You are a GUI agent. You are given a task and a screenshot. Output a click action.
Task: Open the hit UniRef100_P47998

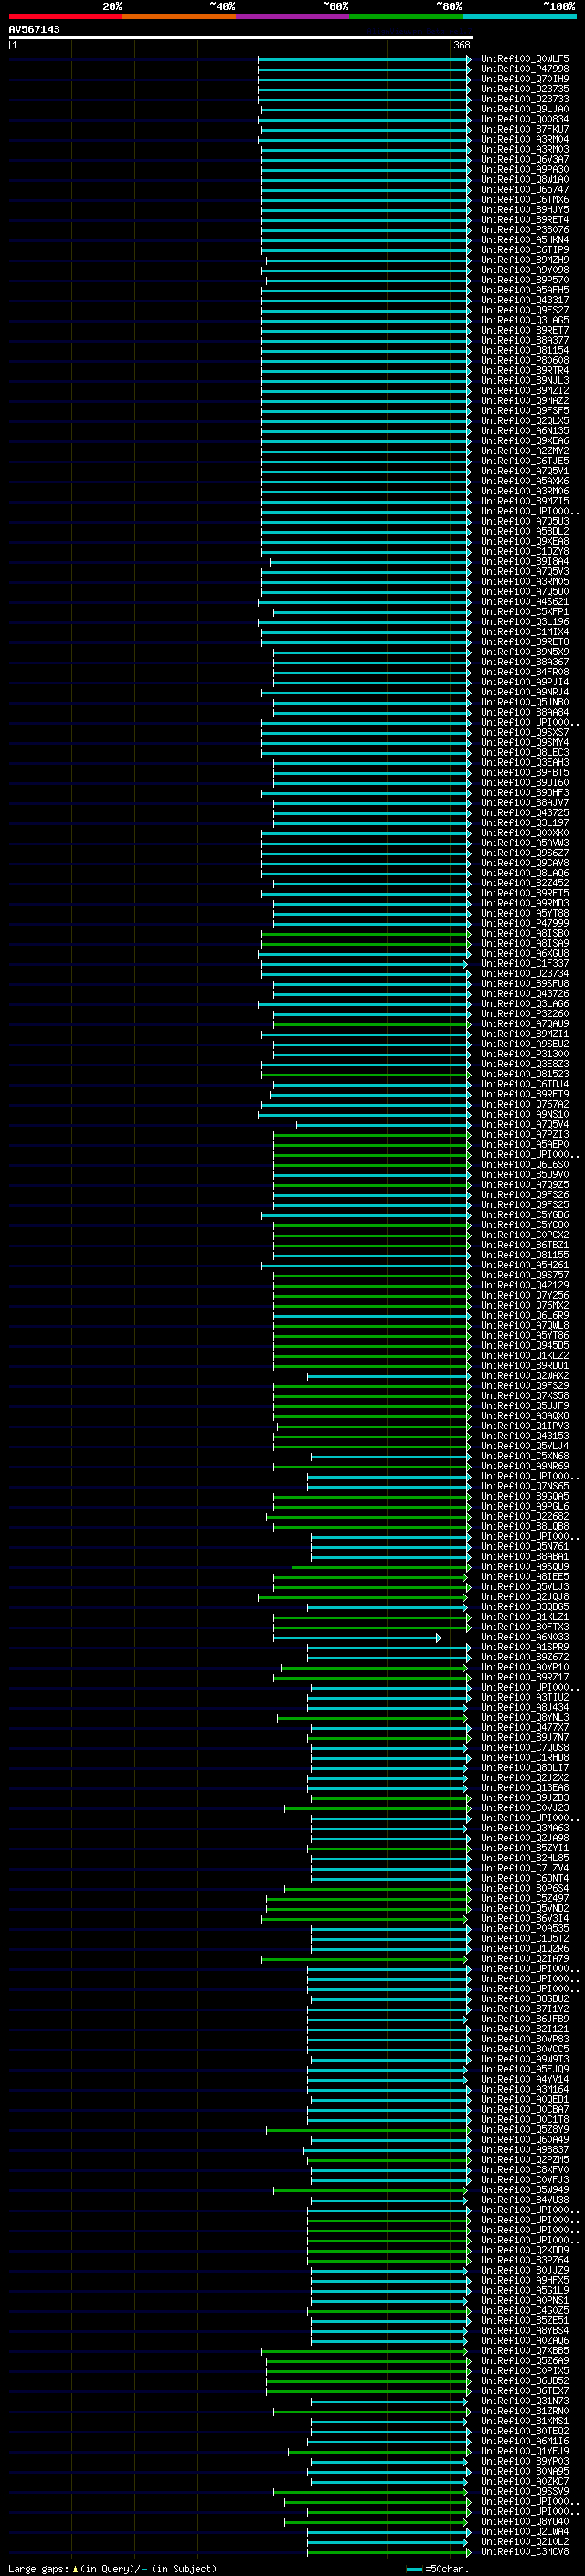[525, 69]
